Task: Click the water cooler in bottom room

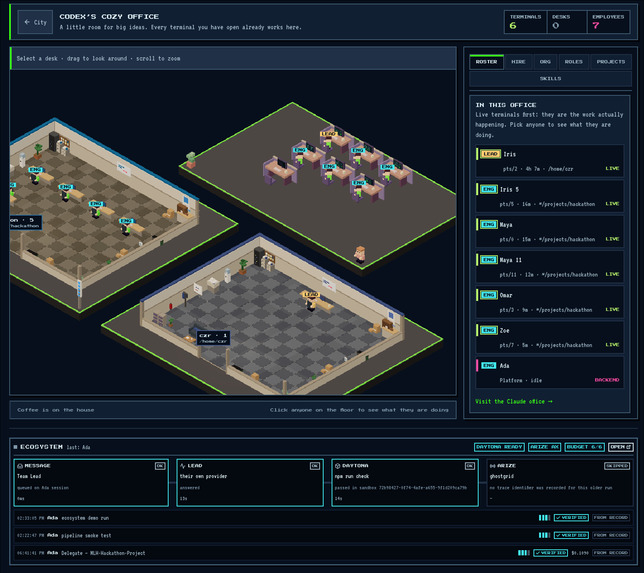Action: 227,275
